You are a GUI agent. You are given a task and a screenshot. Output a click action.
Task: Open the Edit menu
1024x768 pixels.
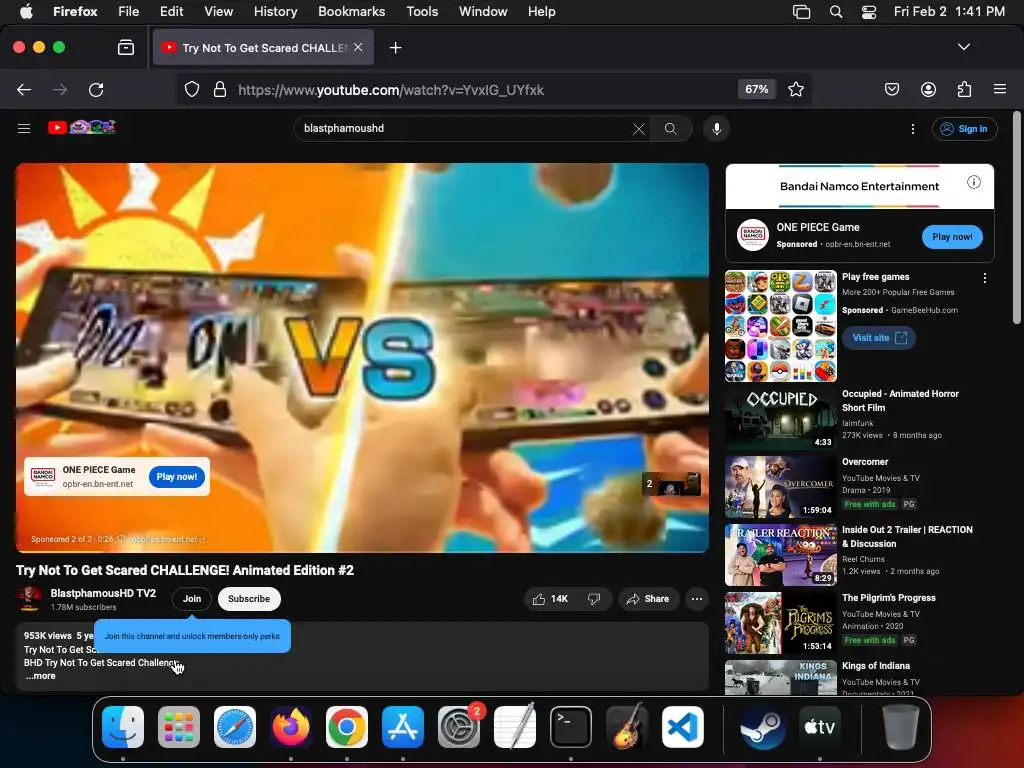172,12
